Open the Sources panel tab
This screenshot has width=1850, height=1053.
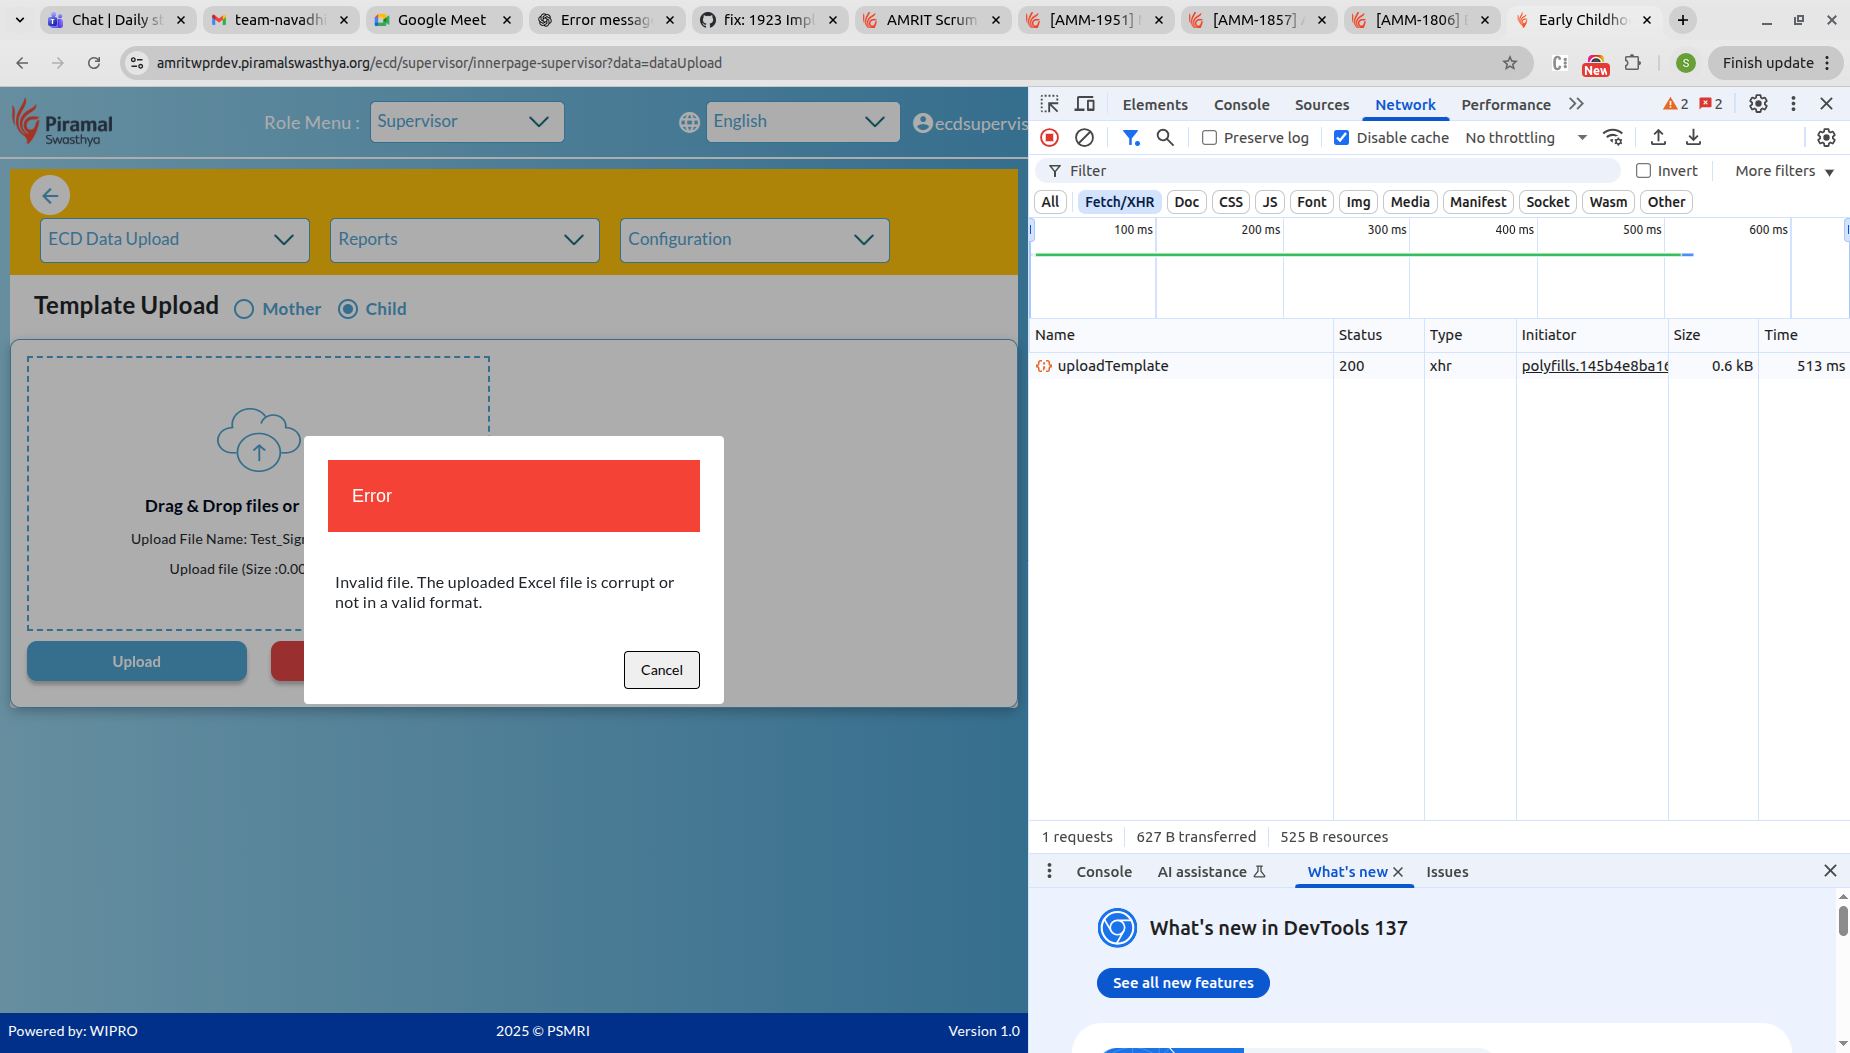(x=1321, y=105)
